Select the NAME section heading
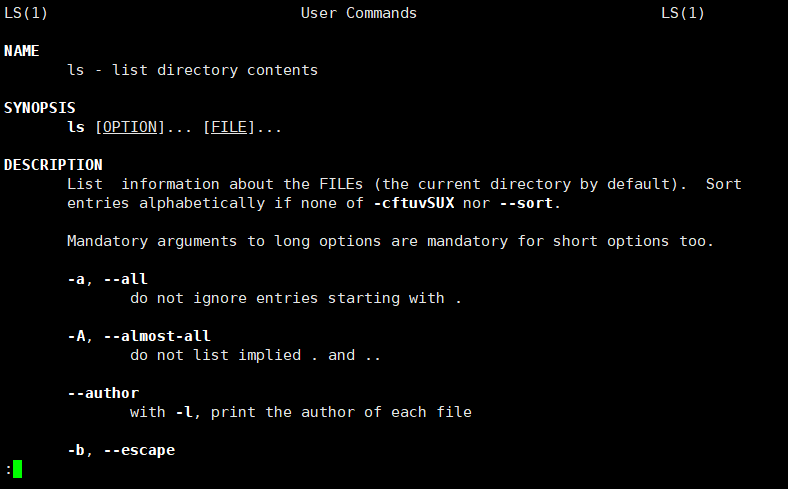Image resolution: width=788 pixels, height=489 pixels. coord(20,51)
